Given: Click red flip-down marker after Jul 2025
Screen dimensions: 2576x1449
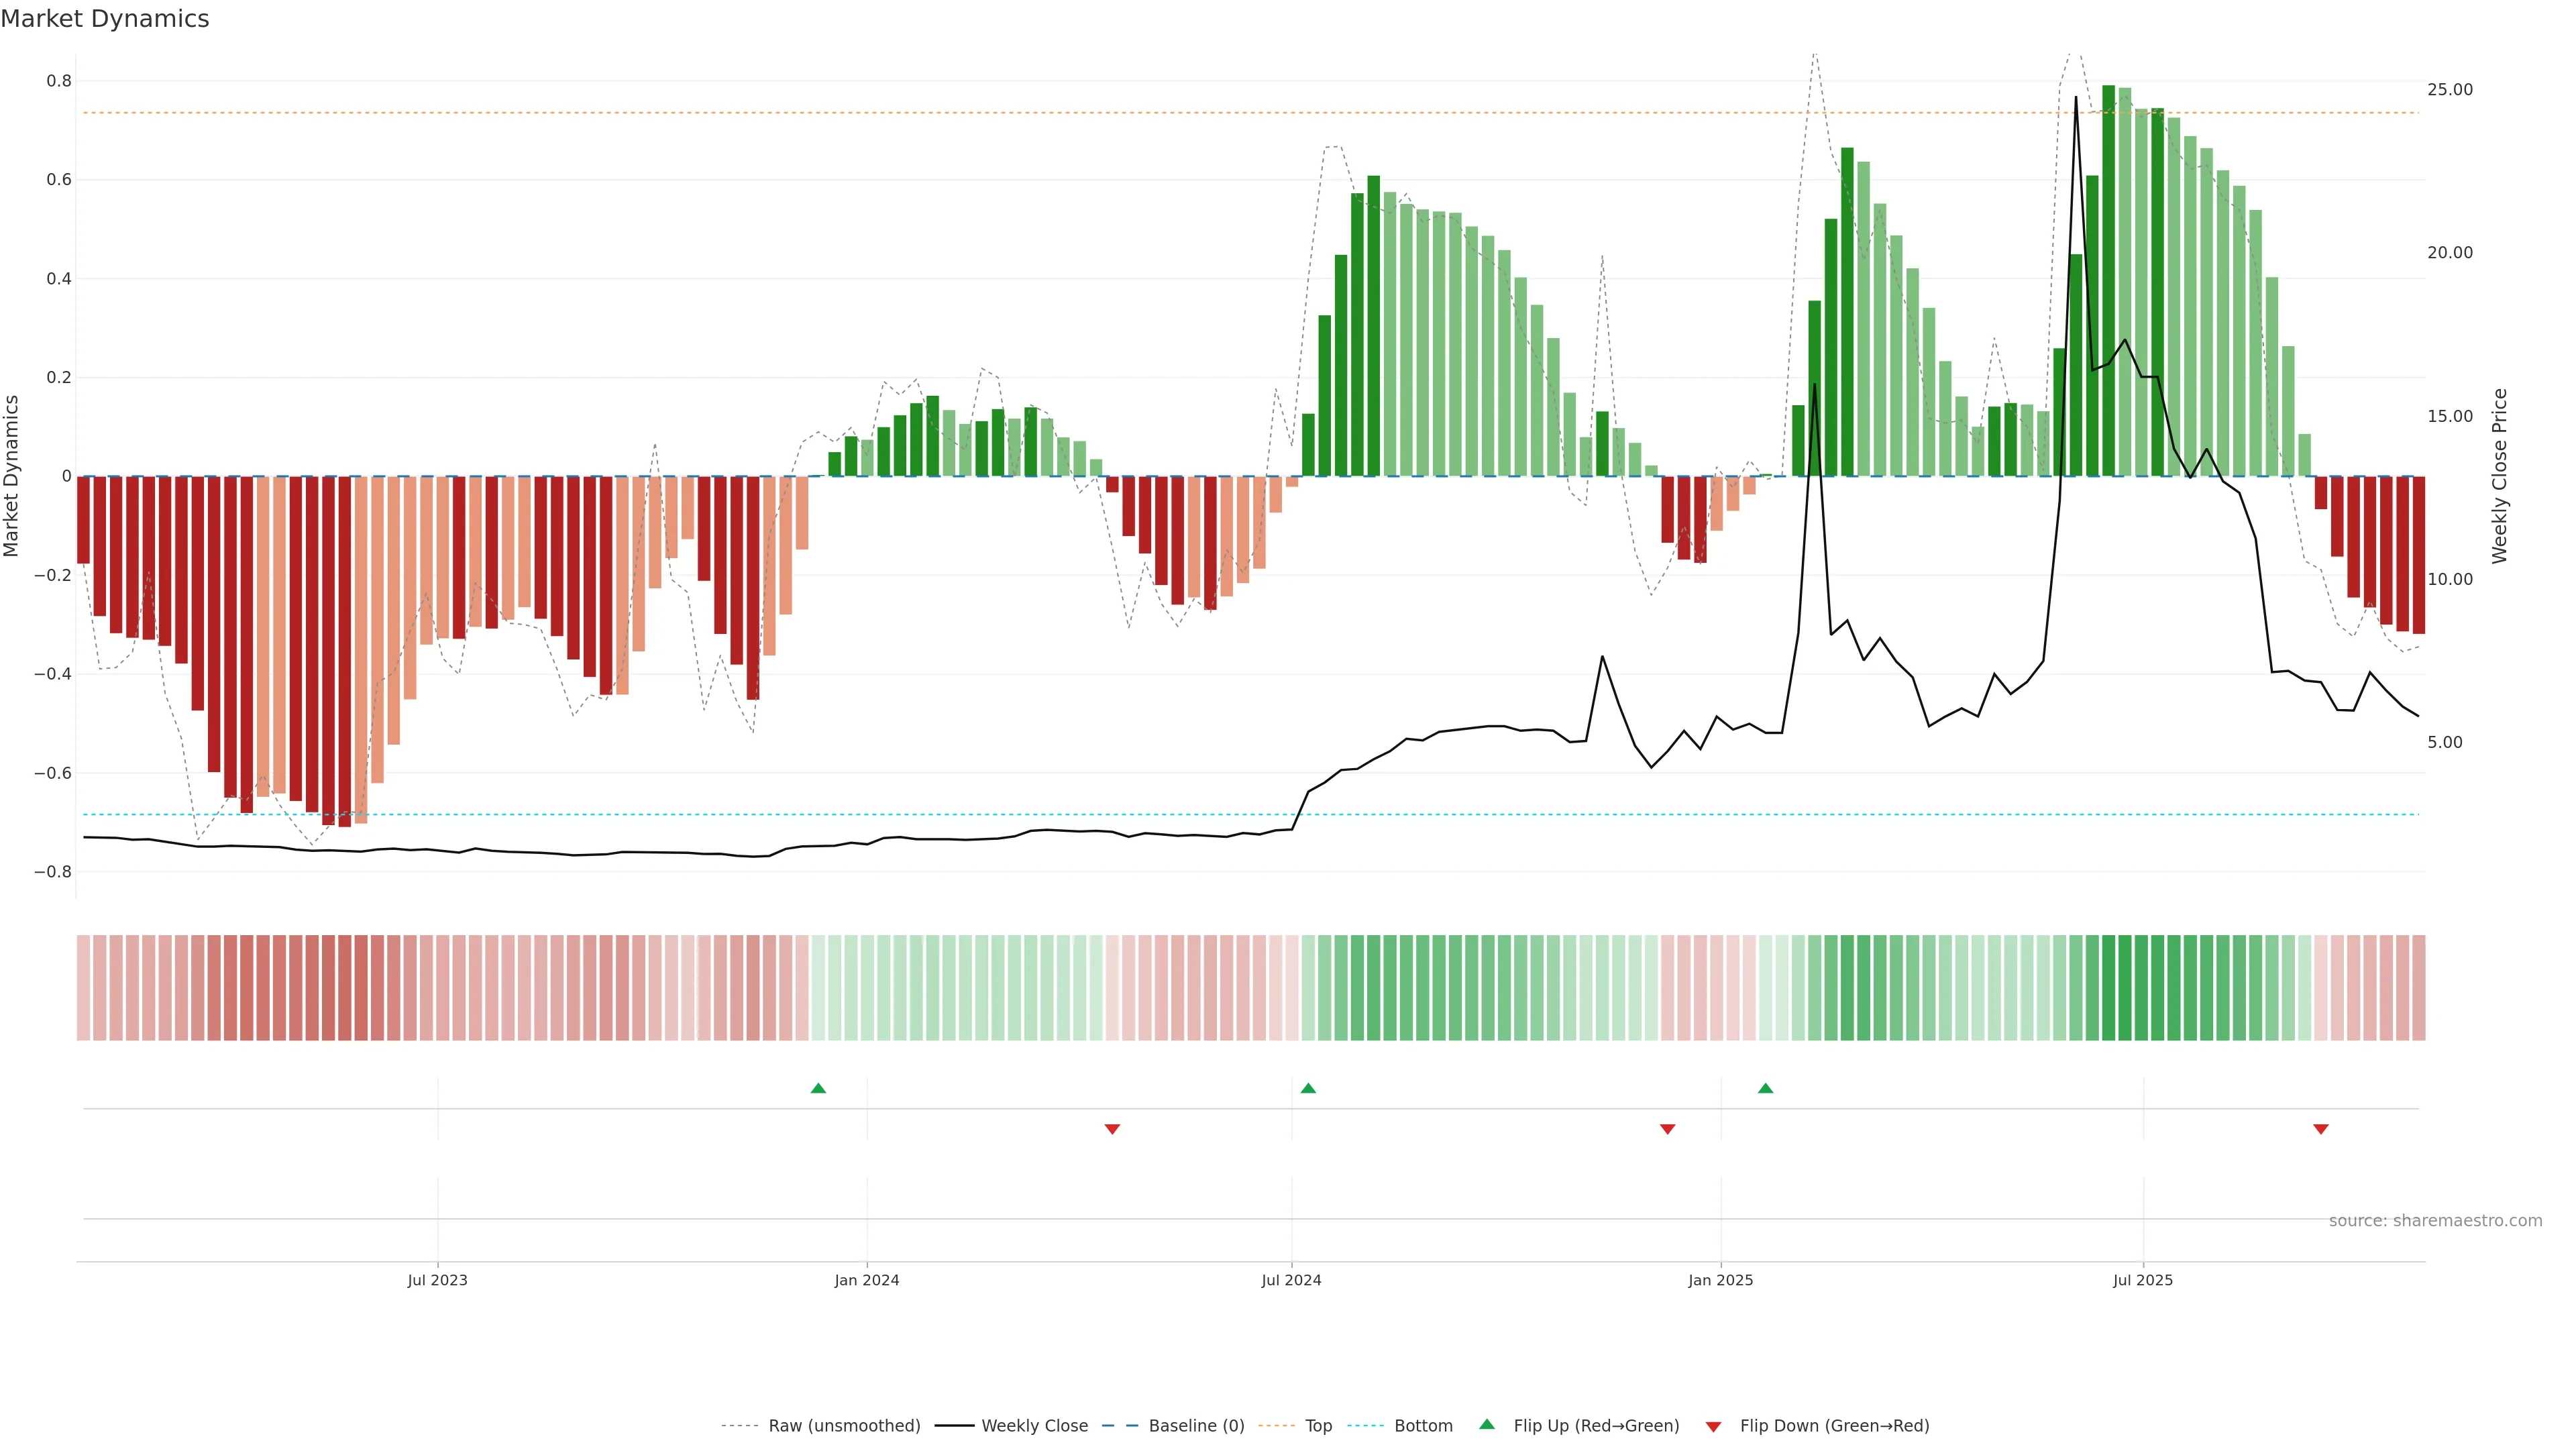Looking at the screenshot, I should click(2321, 1129).
